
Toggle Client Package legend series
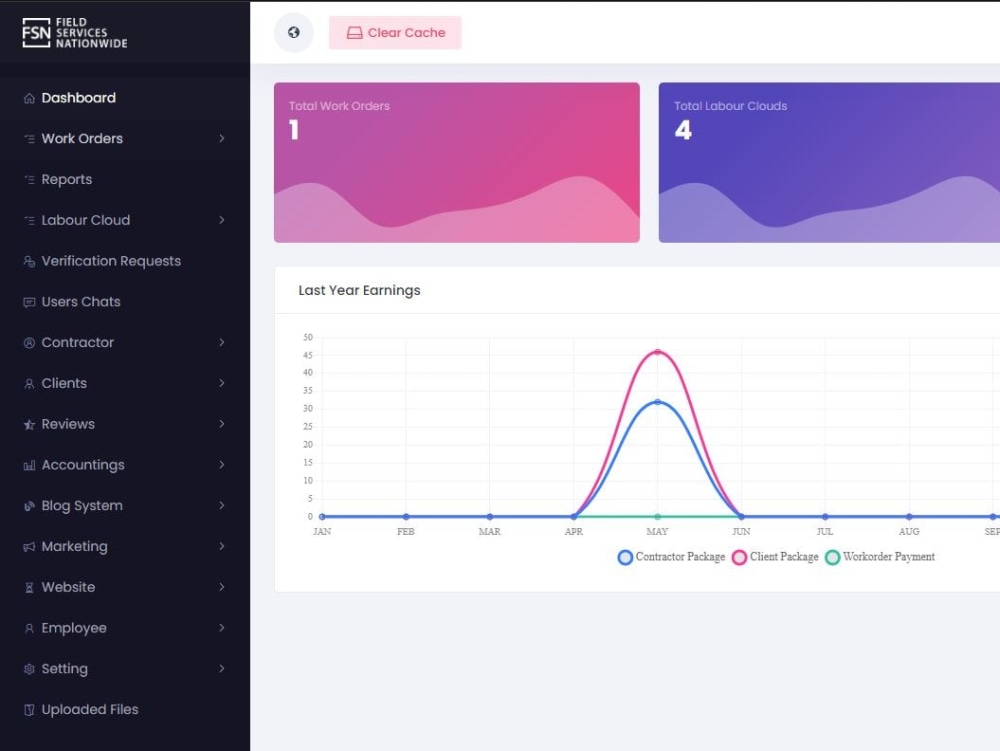point(776,557)
